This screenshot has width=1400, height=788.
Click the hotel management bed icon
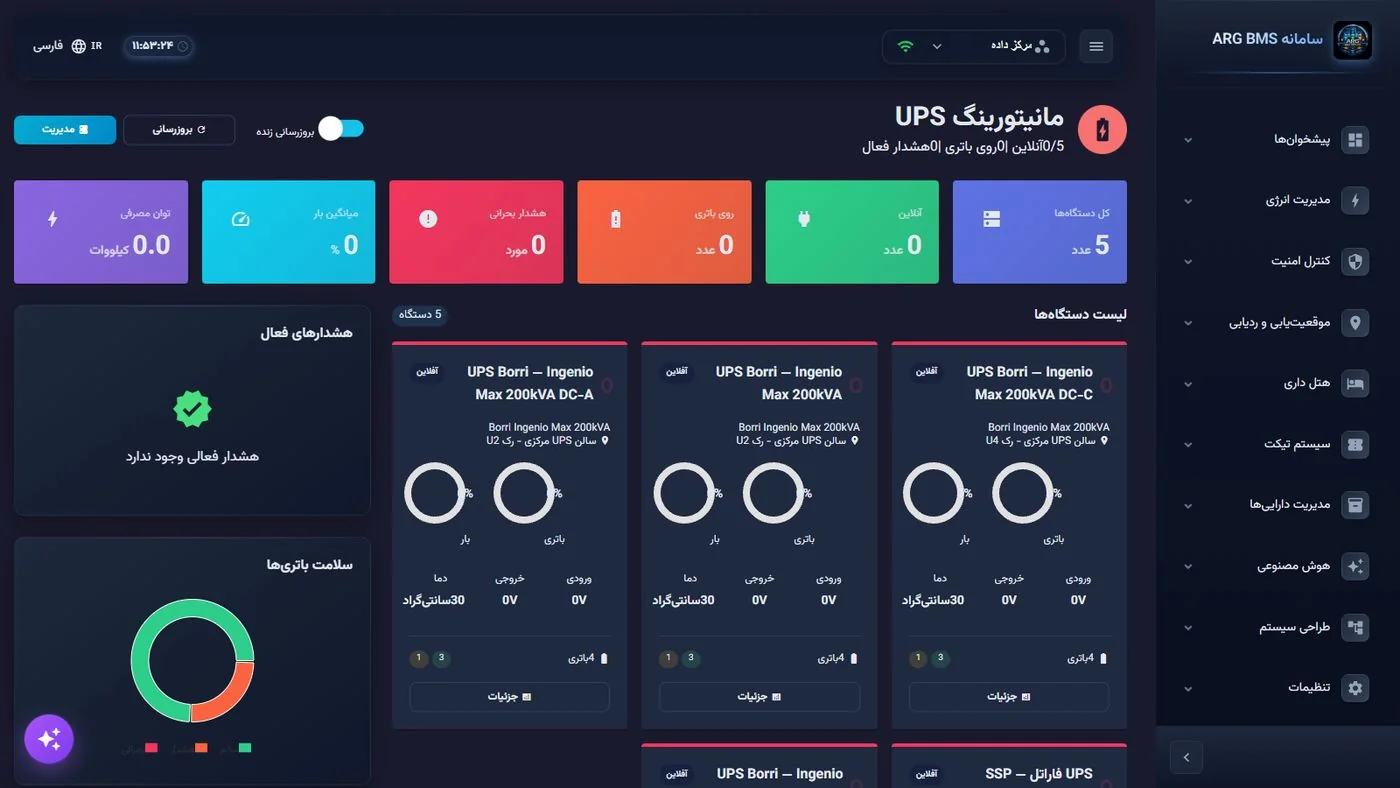[x=1355, y=384]
